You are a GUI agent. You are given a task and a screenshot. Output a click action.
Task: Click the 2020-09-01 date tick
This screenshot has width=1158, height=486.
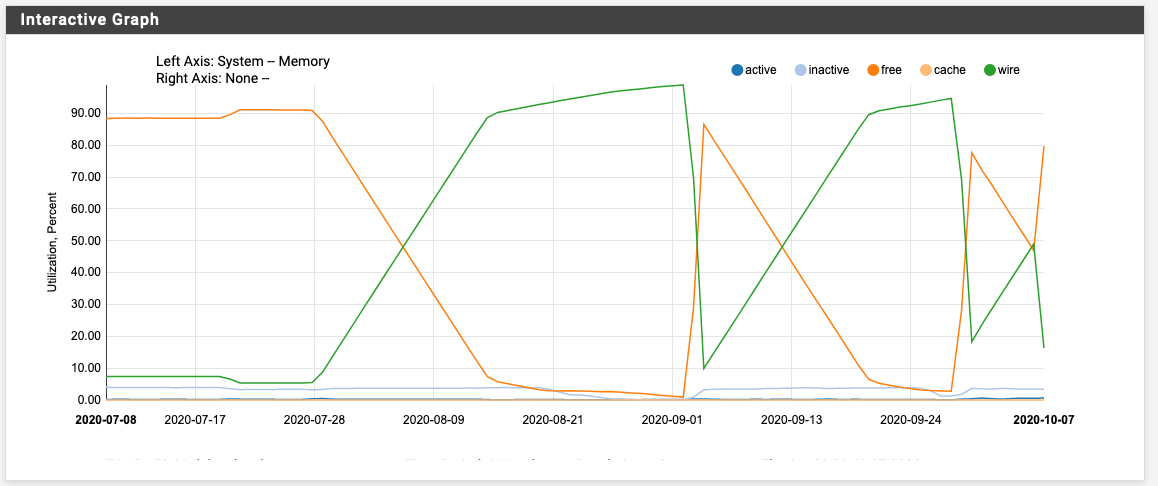tap(671, 420)
